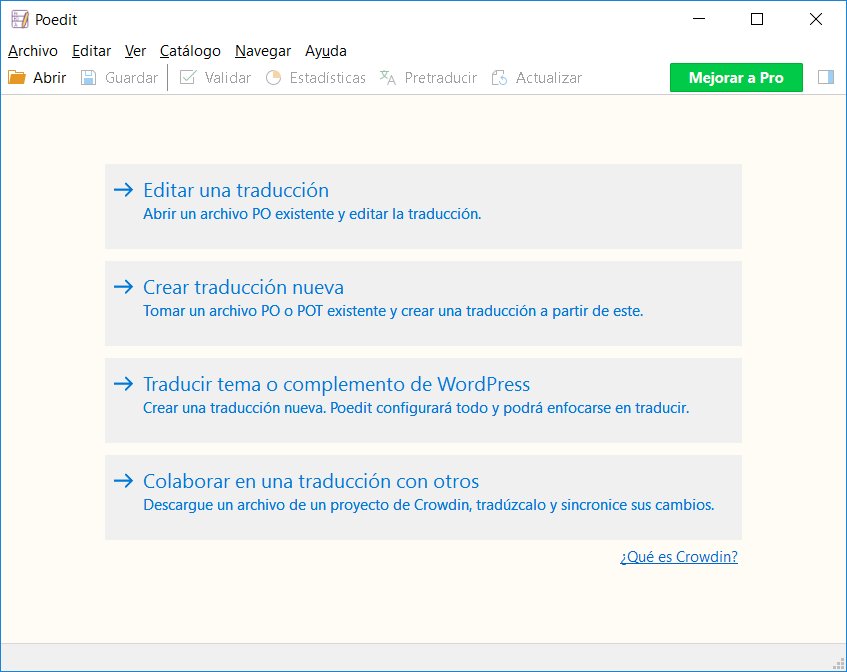Screen dimensions: 847x672
Task: Click the Validar checkmark icon
Action: 187,78
